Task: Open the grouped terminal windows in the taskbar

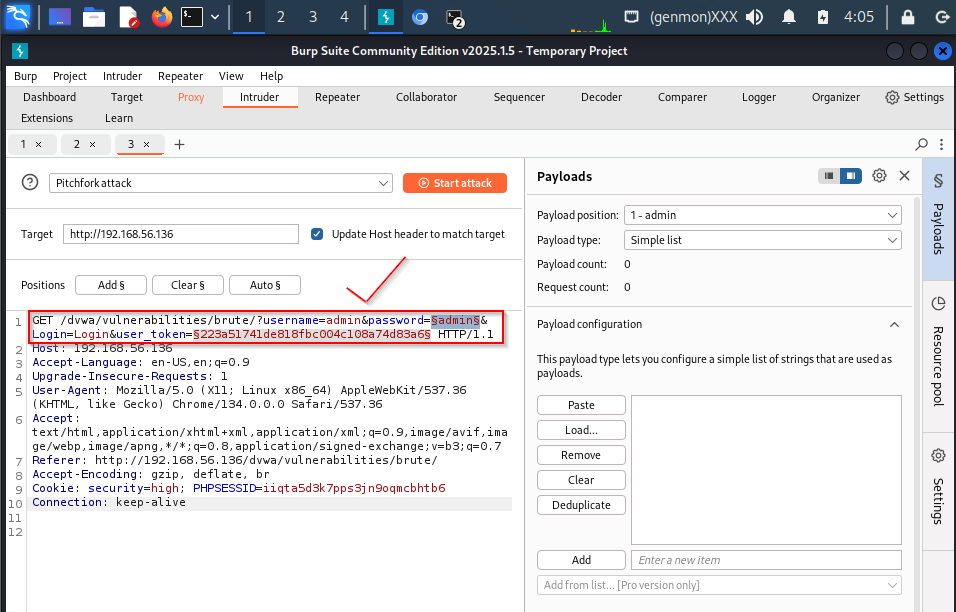Action: click(x=455, y=18)
